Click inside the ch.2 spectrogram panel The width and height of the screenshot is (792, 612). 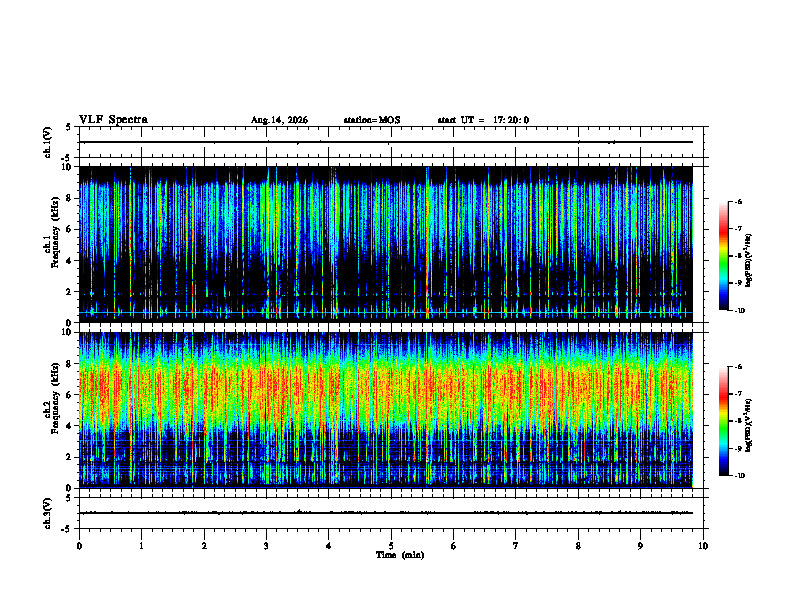tap(386, 410)
